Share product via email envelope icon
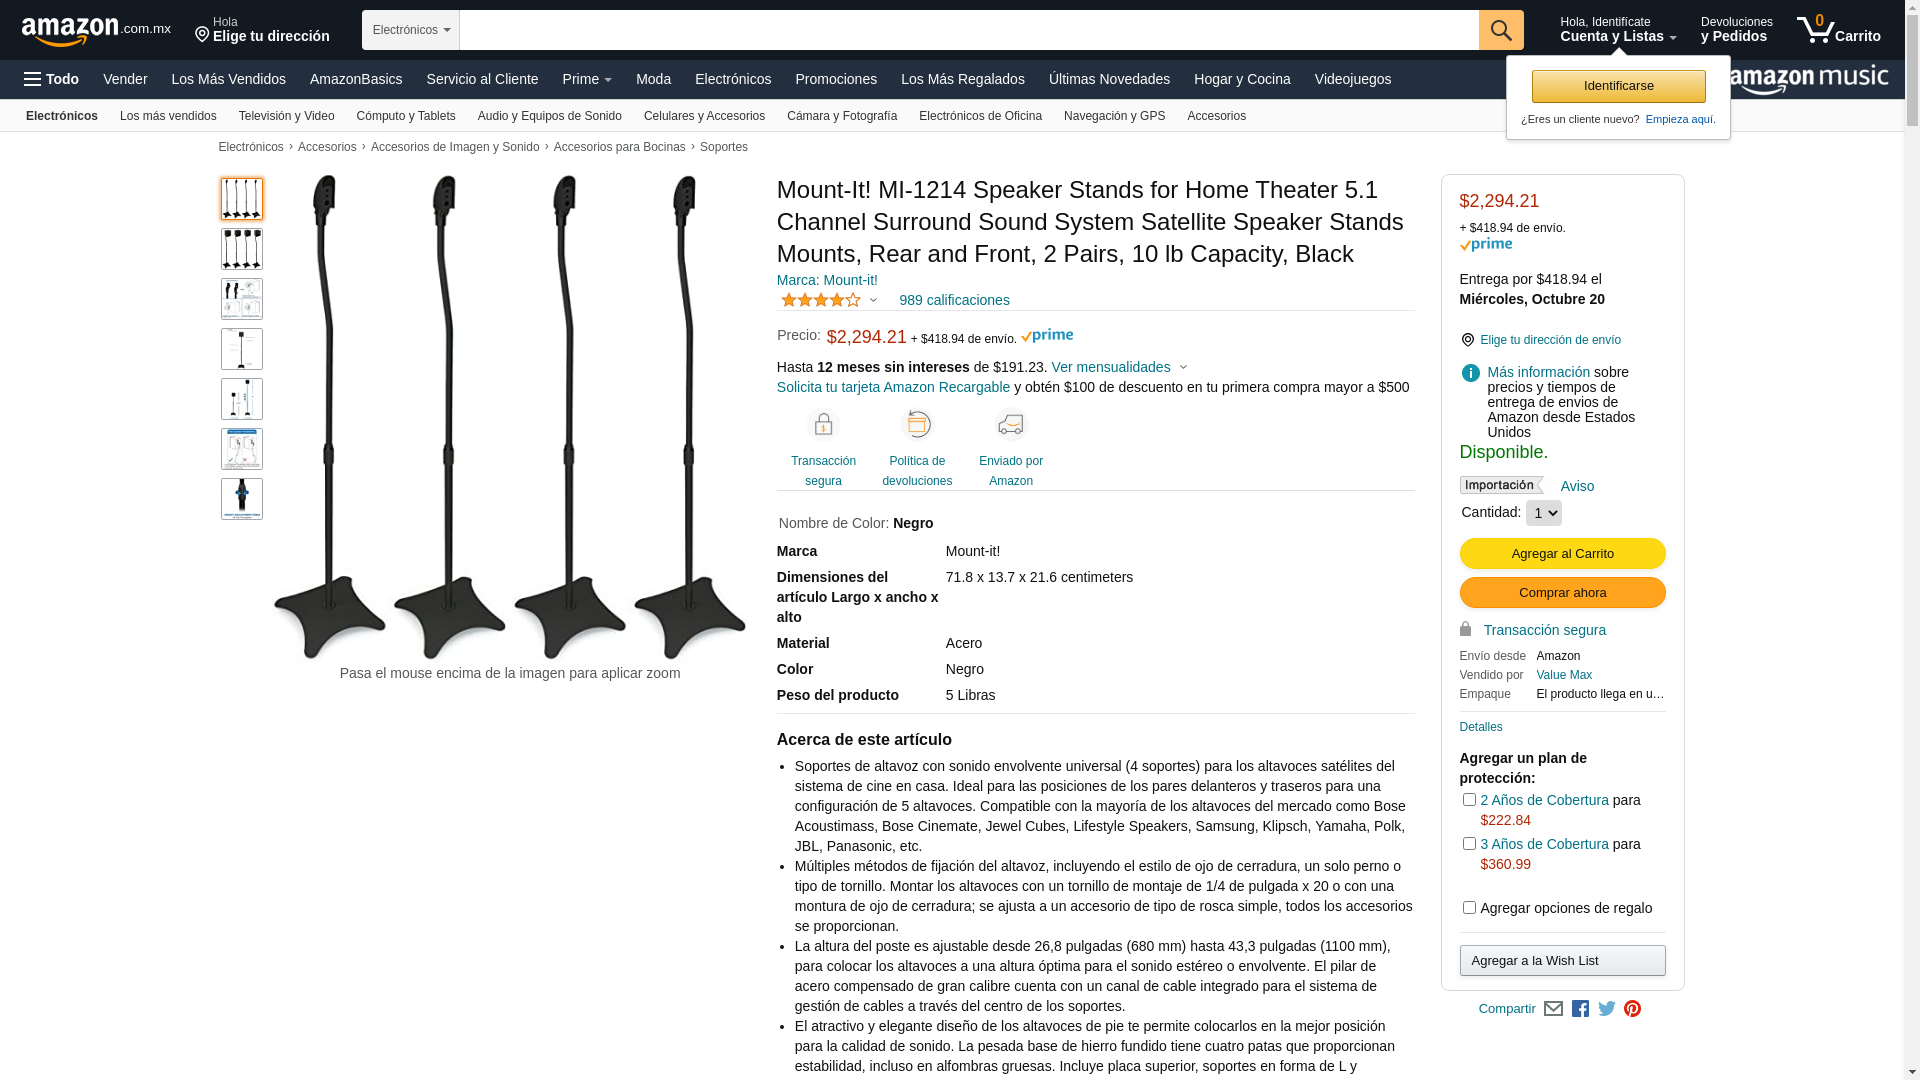Screen dimensions: 1920x1080 1553,1009
